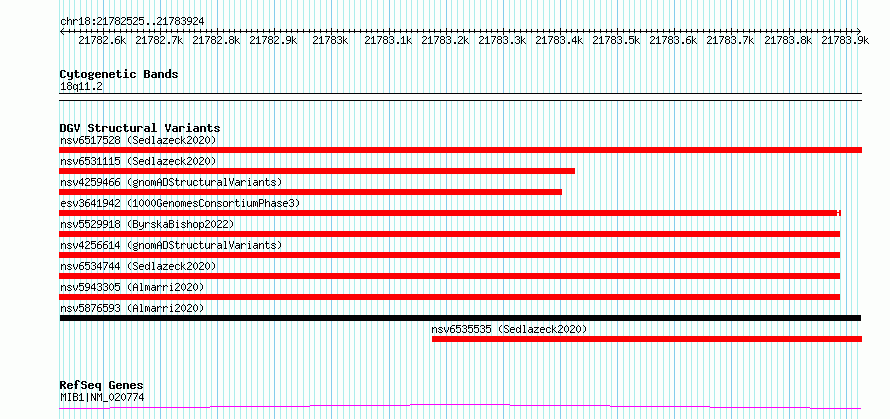
Task: Click the nsv6517528 (Sedlazeck2020) variant label
Action: (x=138, y=140)
